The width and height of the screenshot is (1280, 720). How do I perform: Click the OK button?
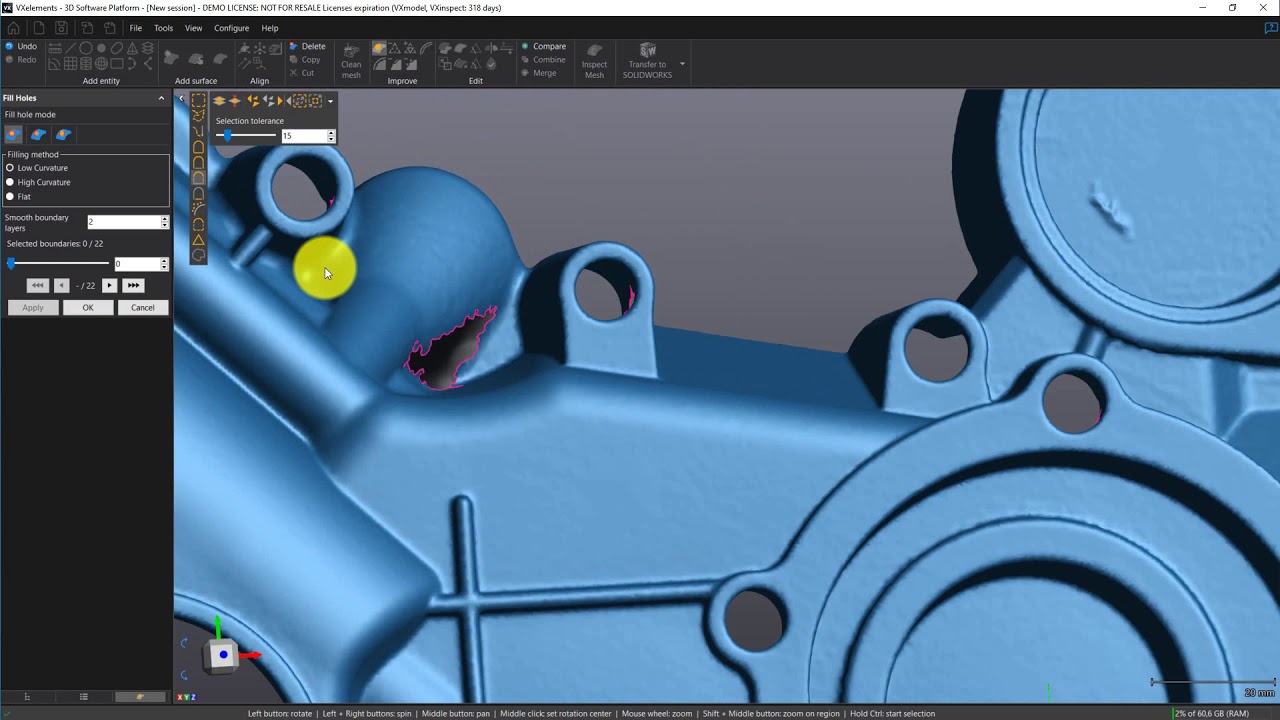click(88, 307)
